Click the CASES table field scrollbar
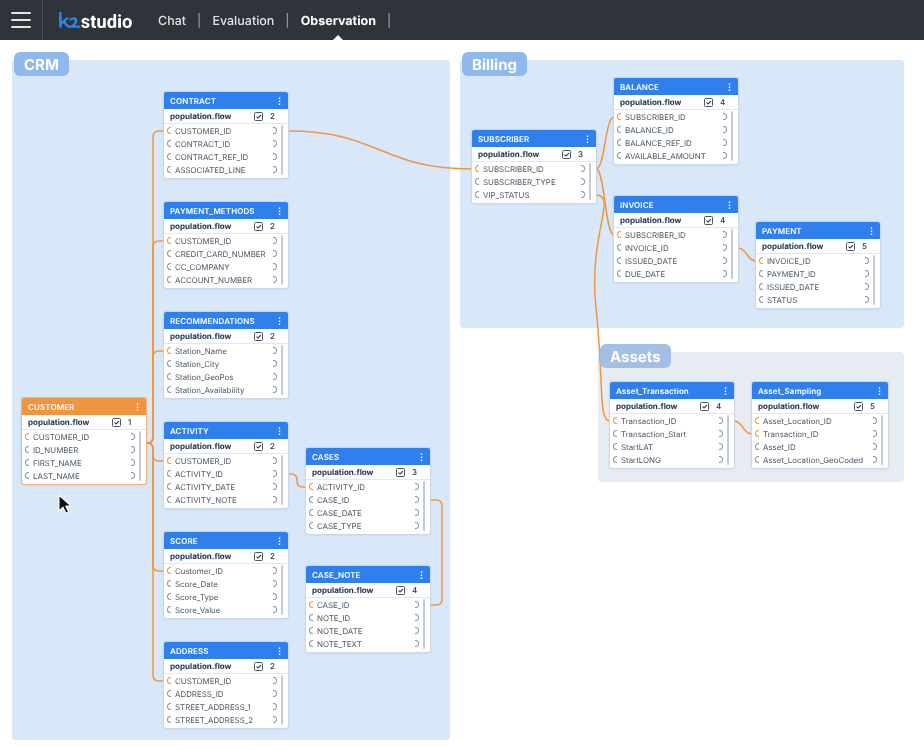The width and height of the screenshot is (924, 750). click(425, 506)
